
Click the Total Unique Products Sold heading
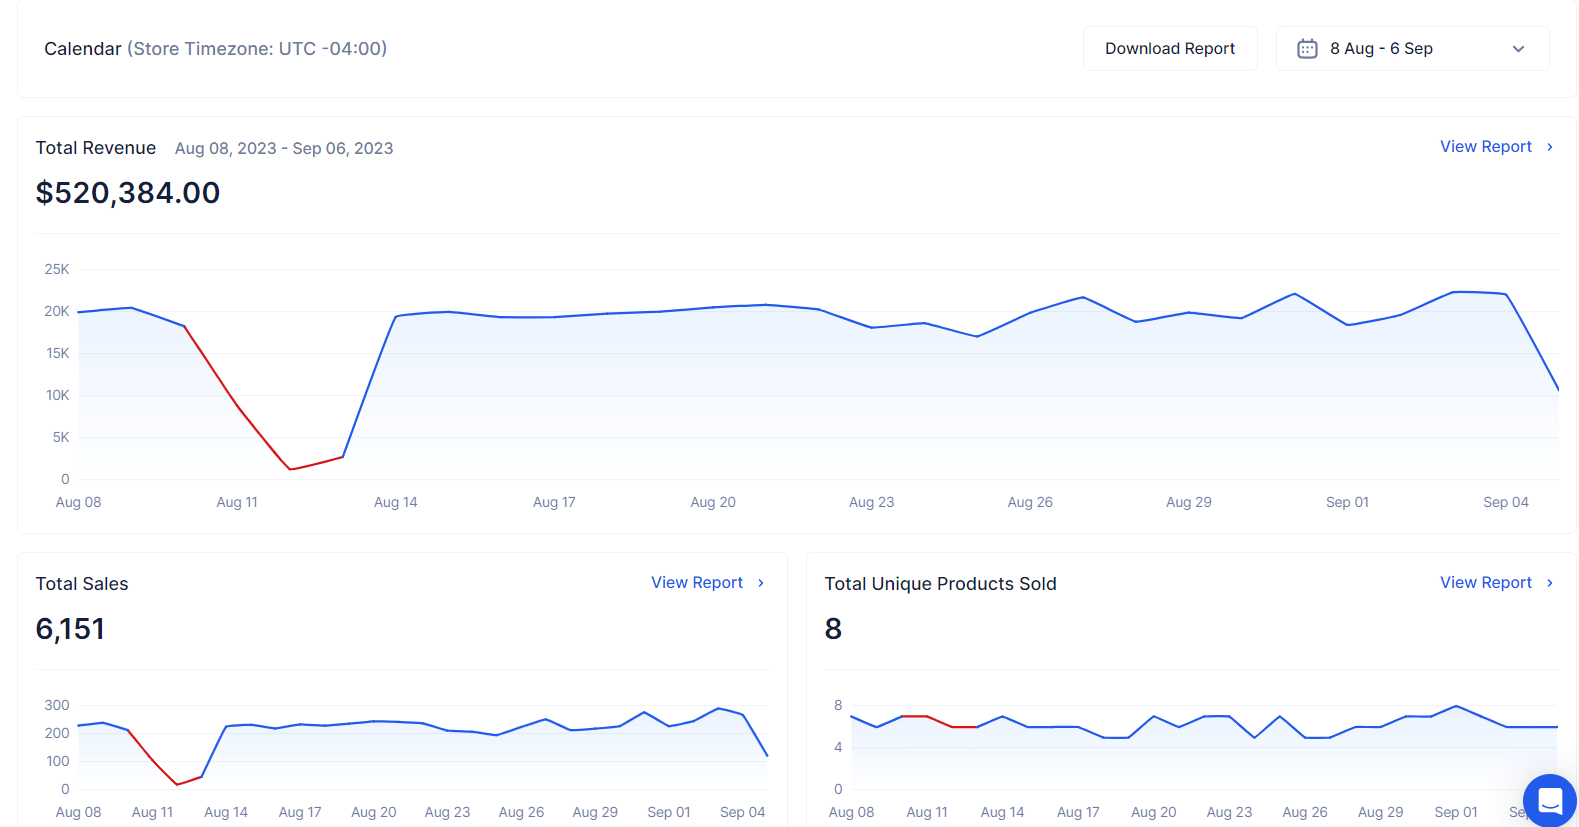939,584
